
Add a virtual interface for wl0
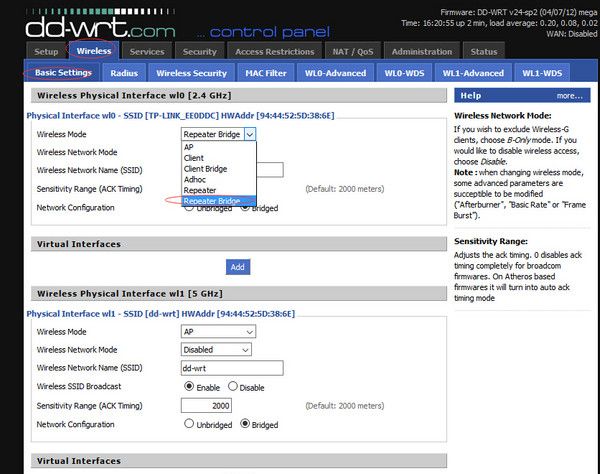(x=238, y=267)
